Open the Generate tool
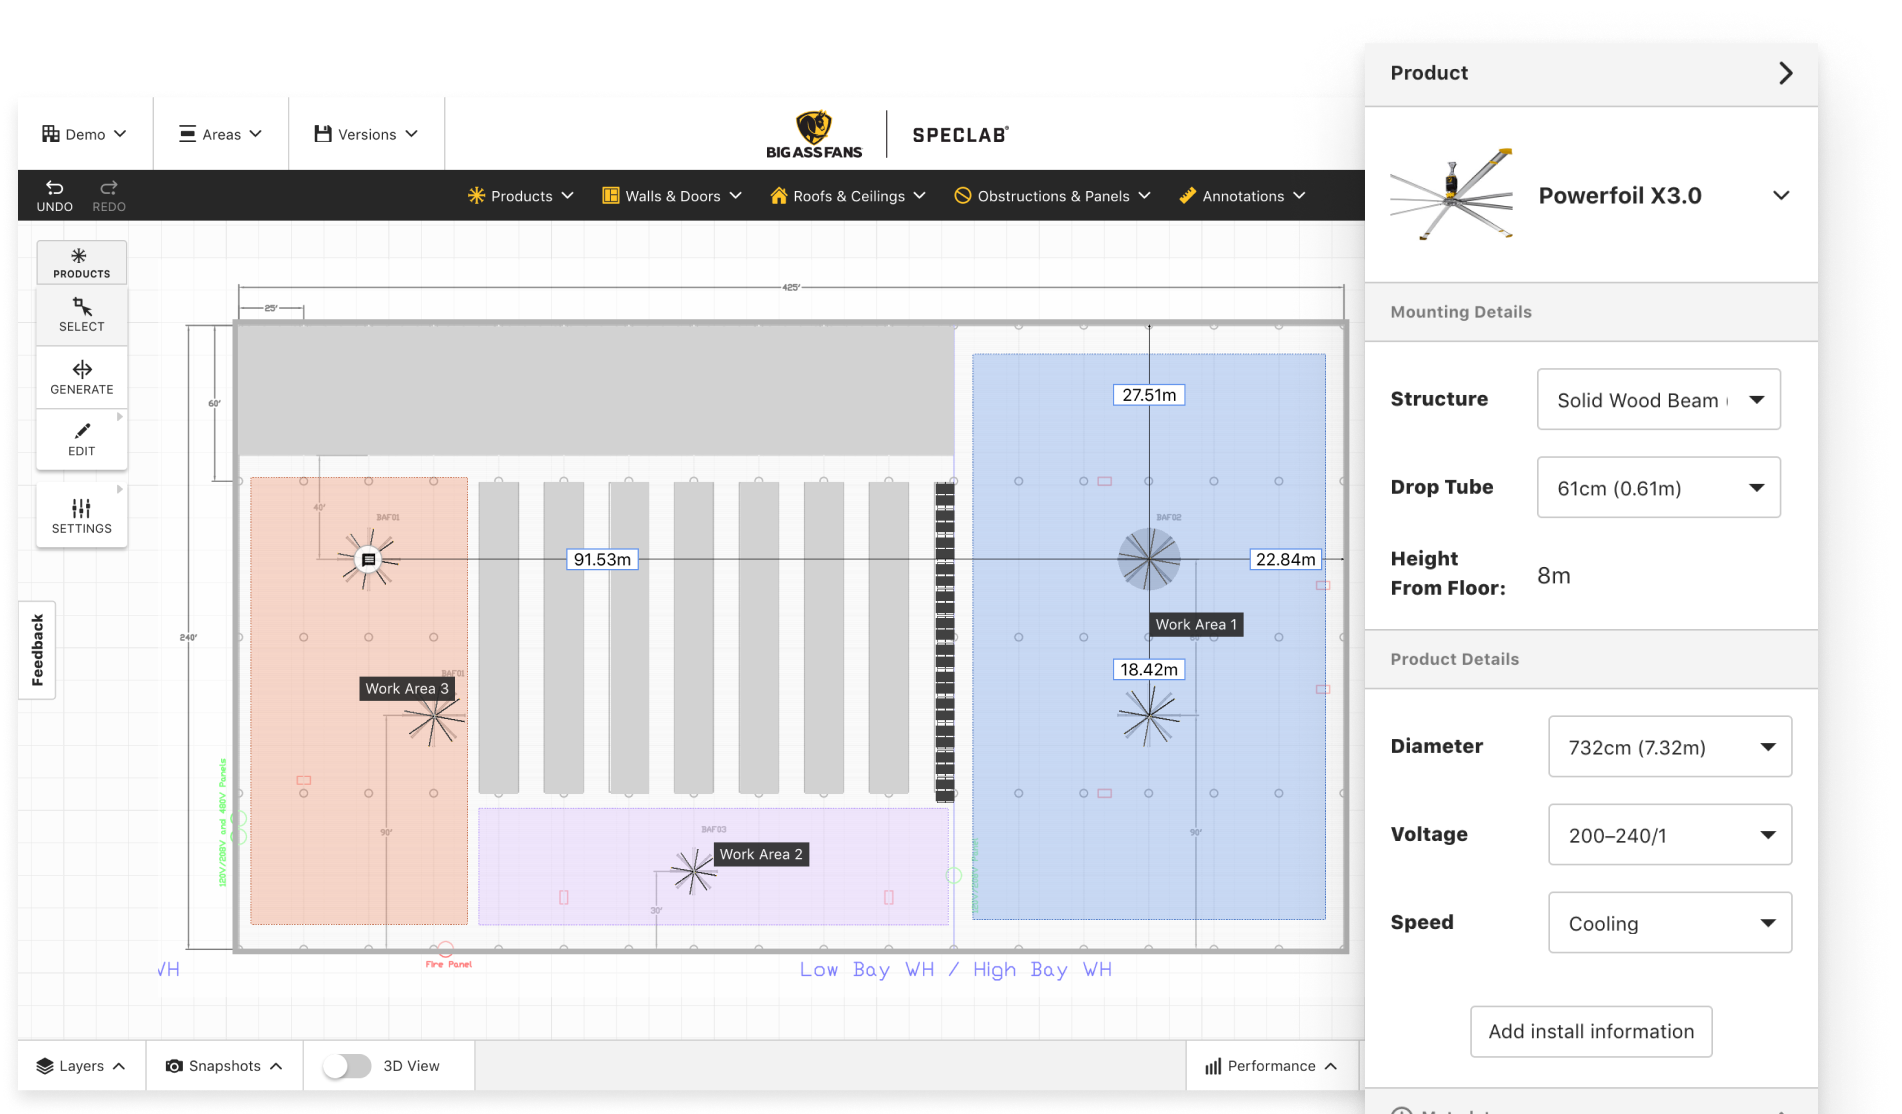 82,377
